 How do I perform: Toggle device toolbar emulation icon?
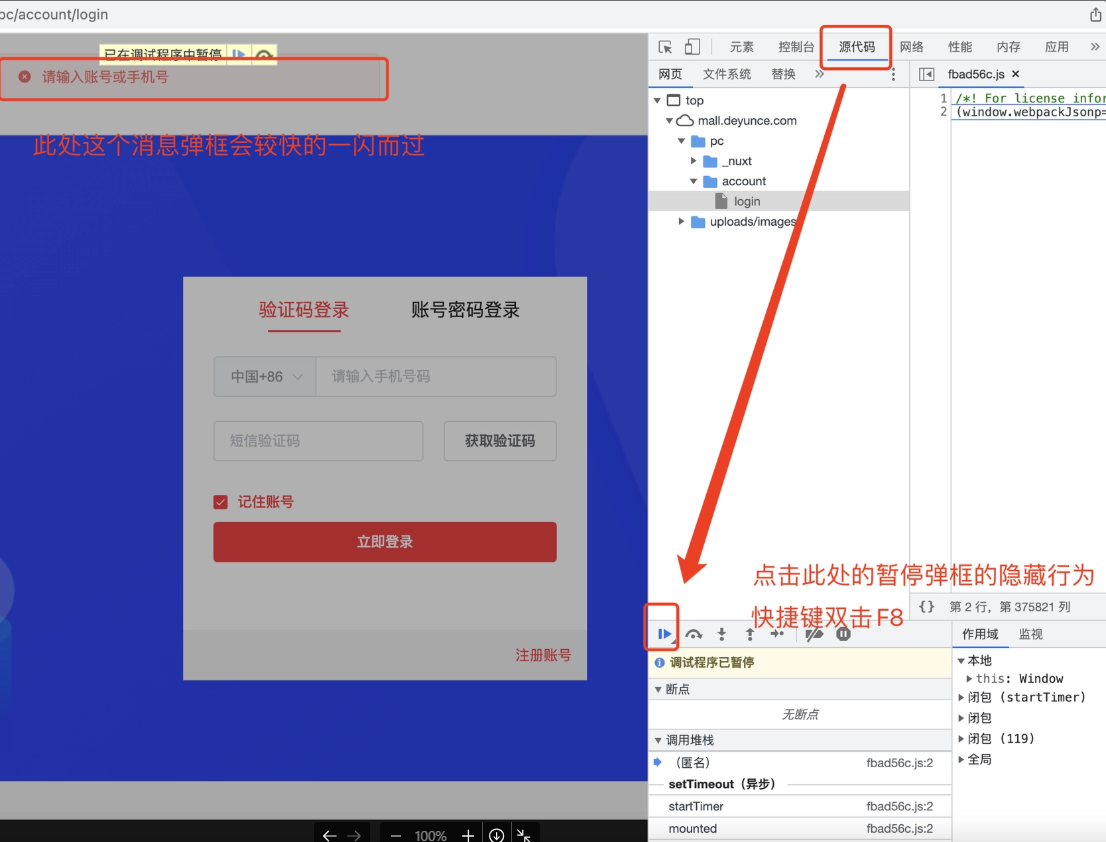[x=692, y=47]
